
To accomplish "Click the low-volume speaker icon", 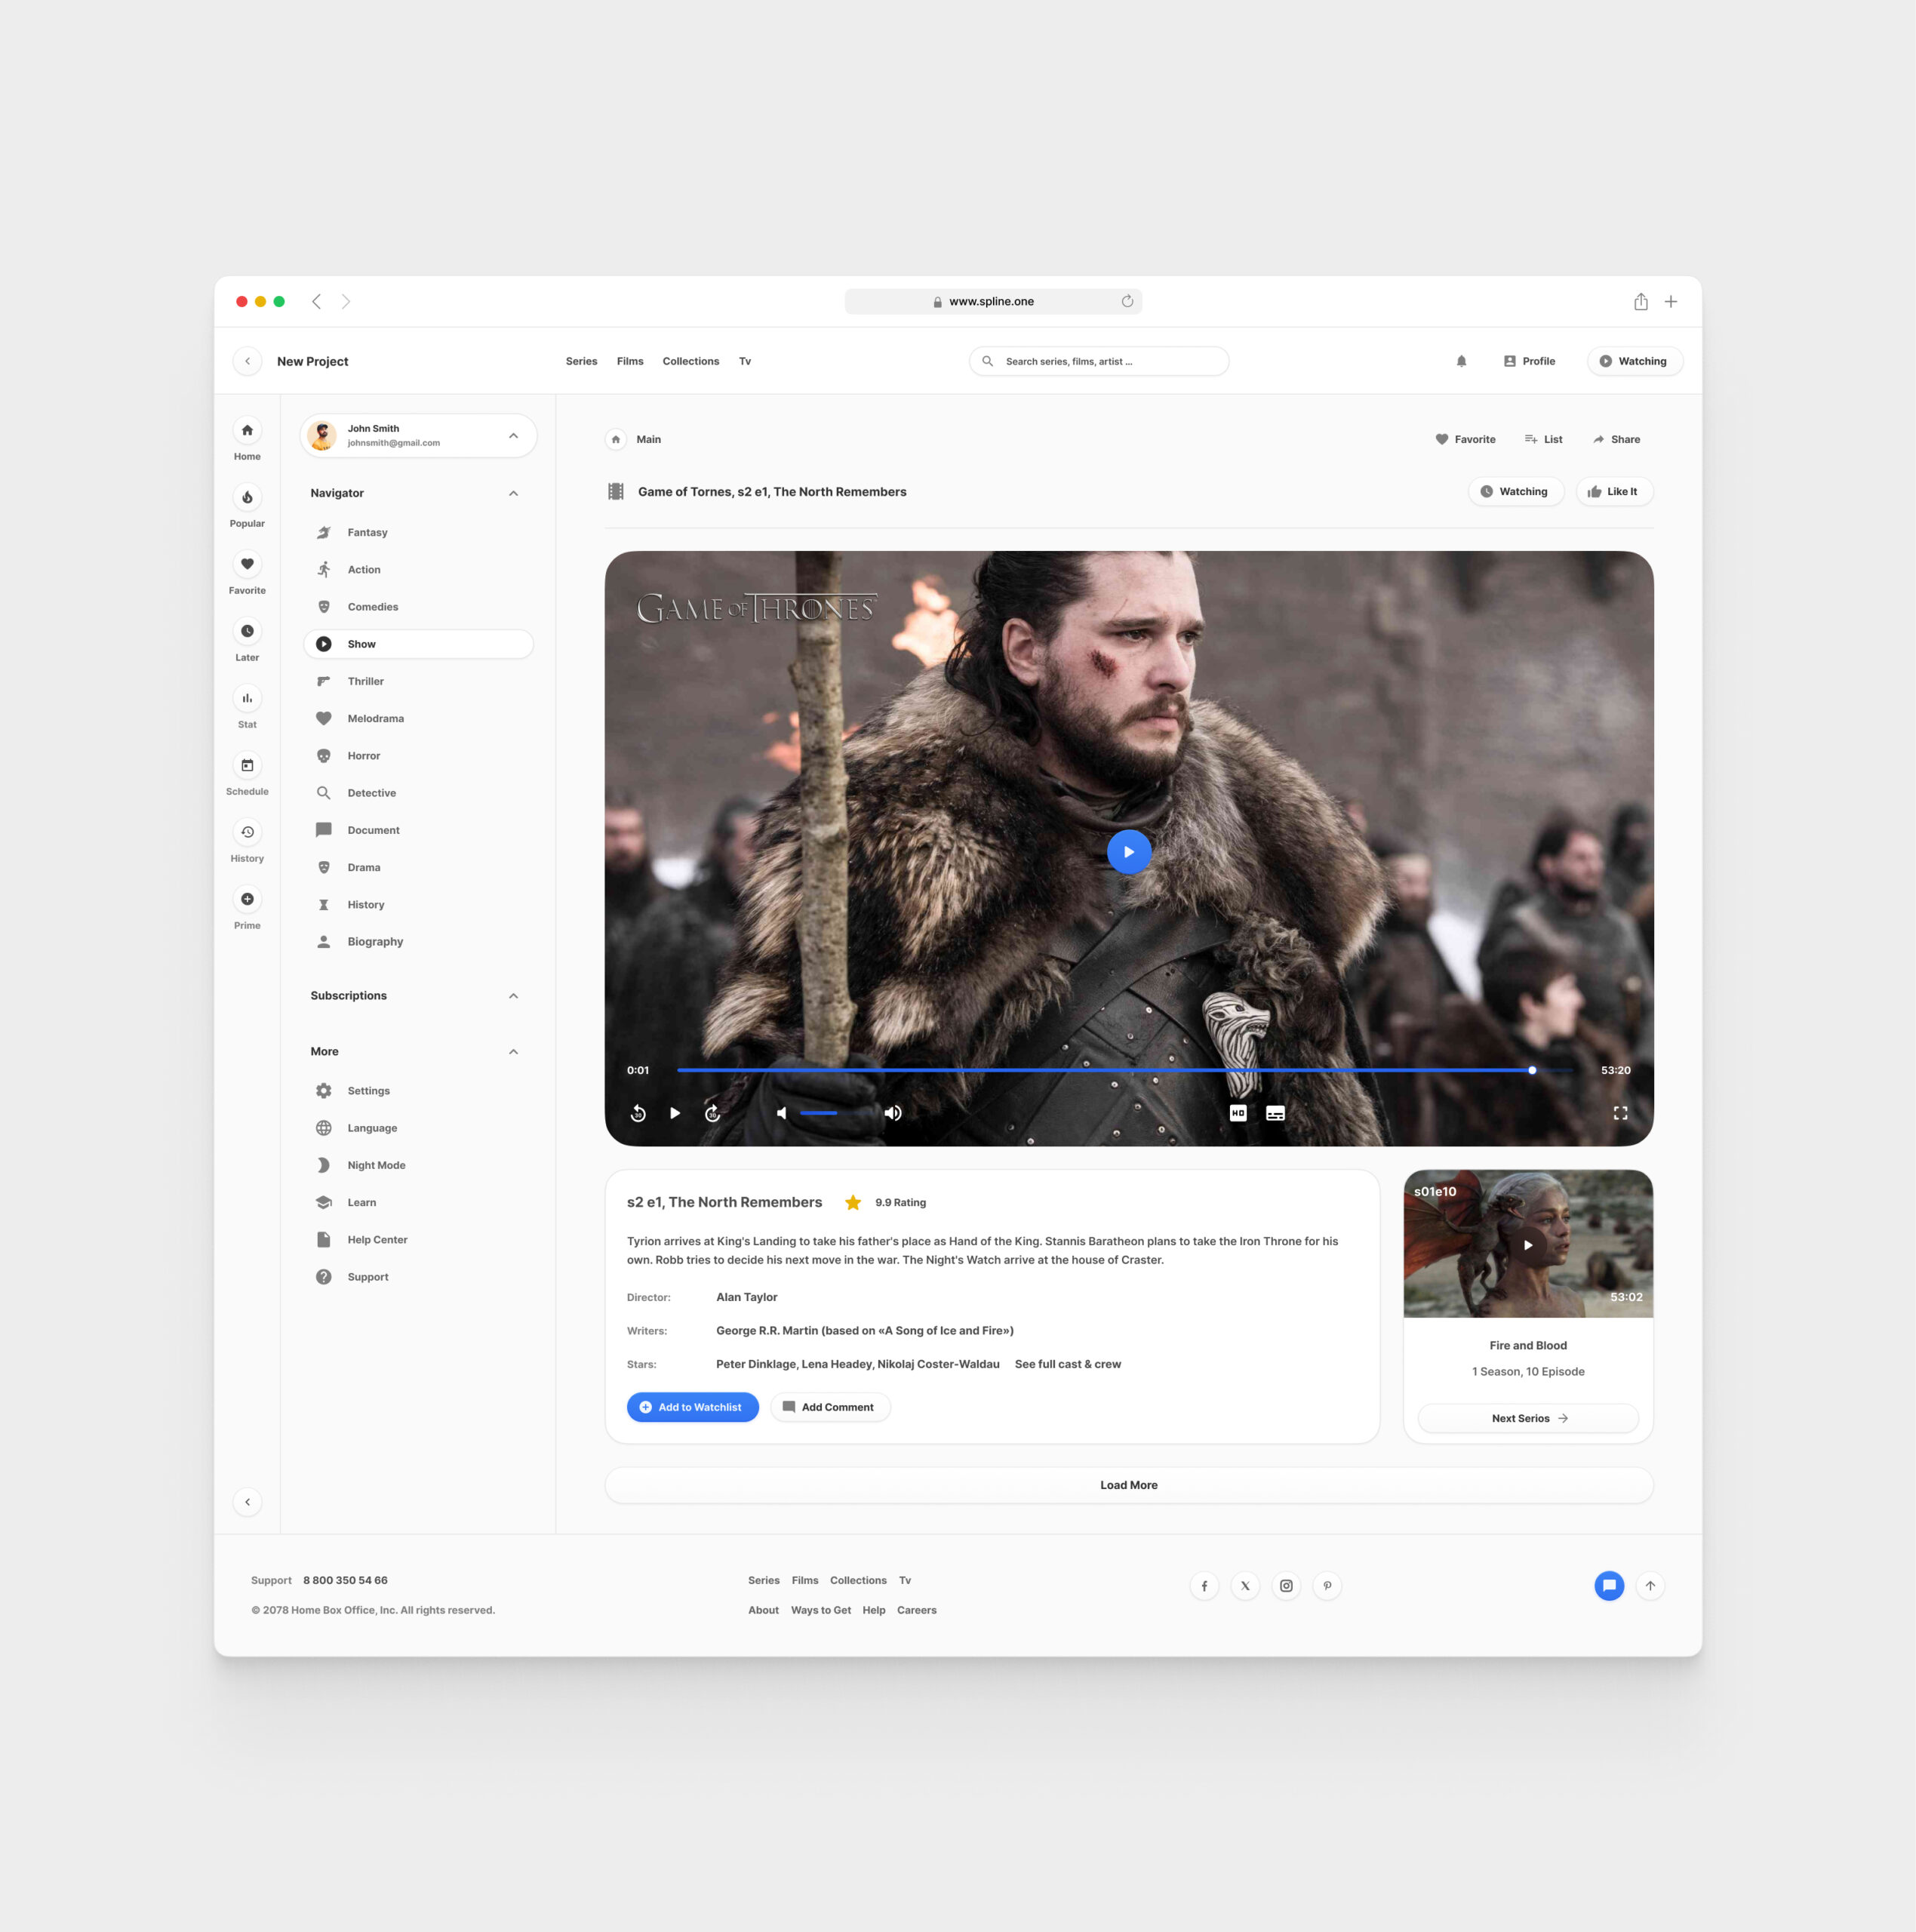I will pyautogui.click(x=782, y=1113).
